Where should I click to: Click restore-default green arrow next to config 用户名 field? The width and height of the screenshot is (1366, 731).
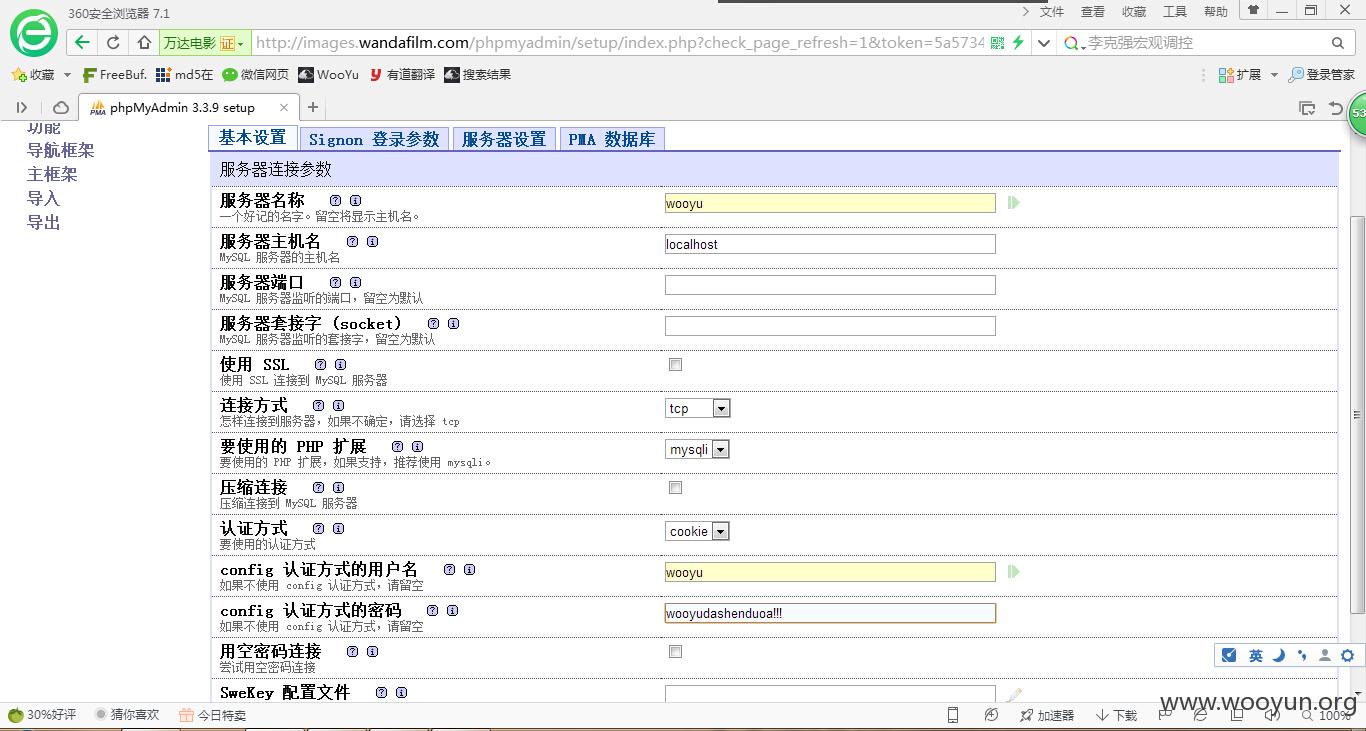pyautogui.click(x=1014, y=572)
